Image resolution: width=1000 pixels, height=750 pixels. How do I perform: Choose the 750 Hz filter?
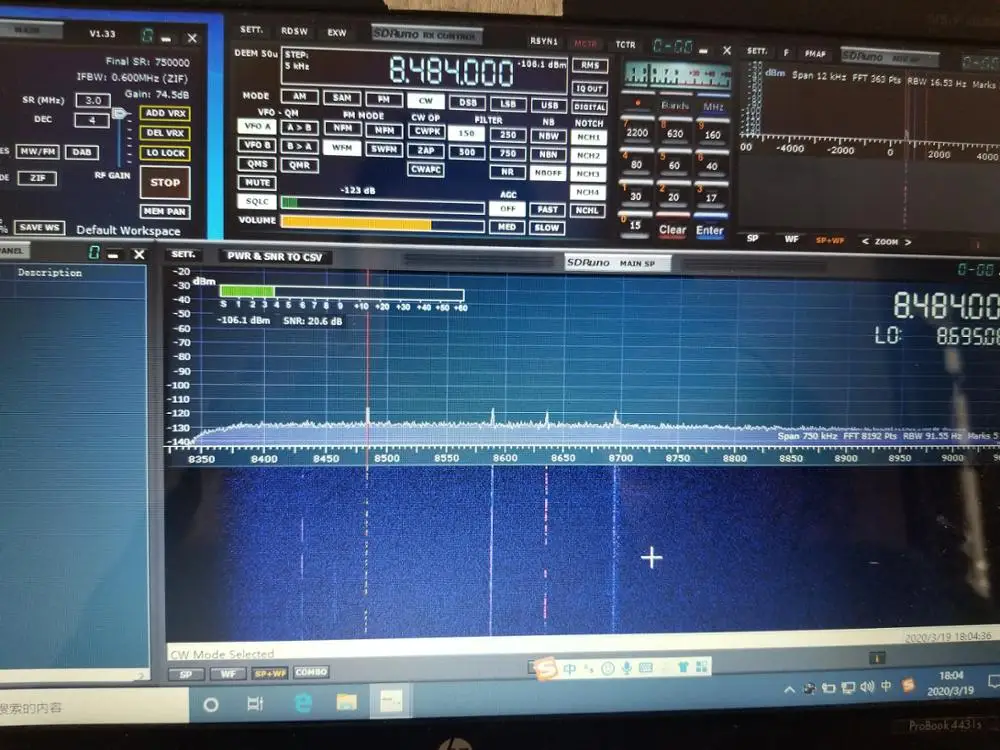coord(508,153)
